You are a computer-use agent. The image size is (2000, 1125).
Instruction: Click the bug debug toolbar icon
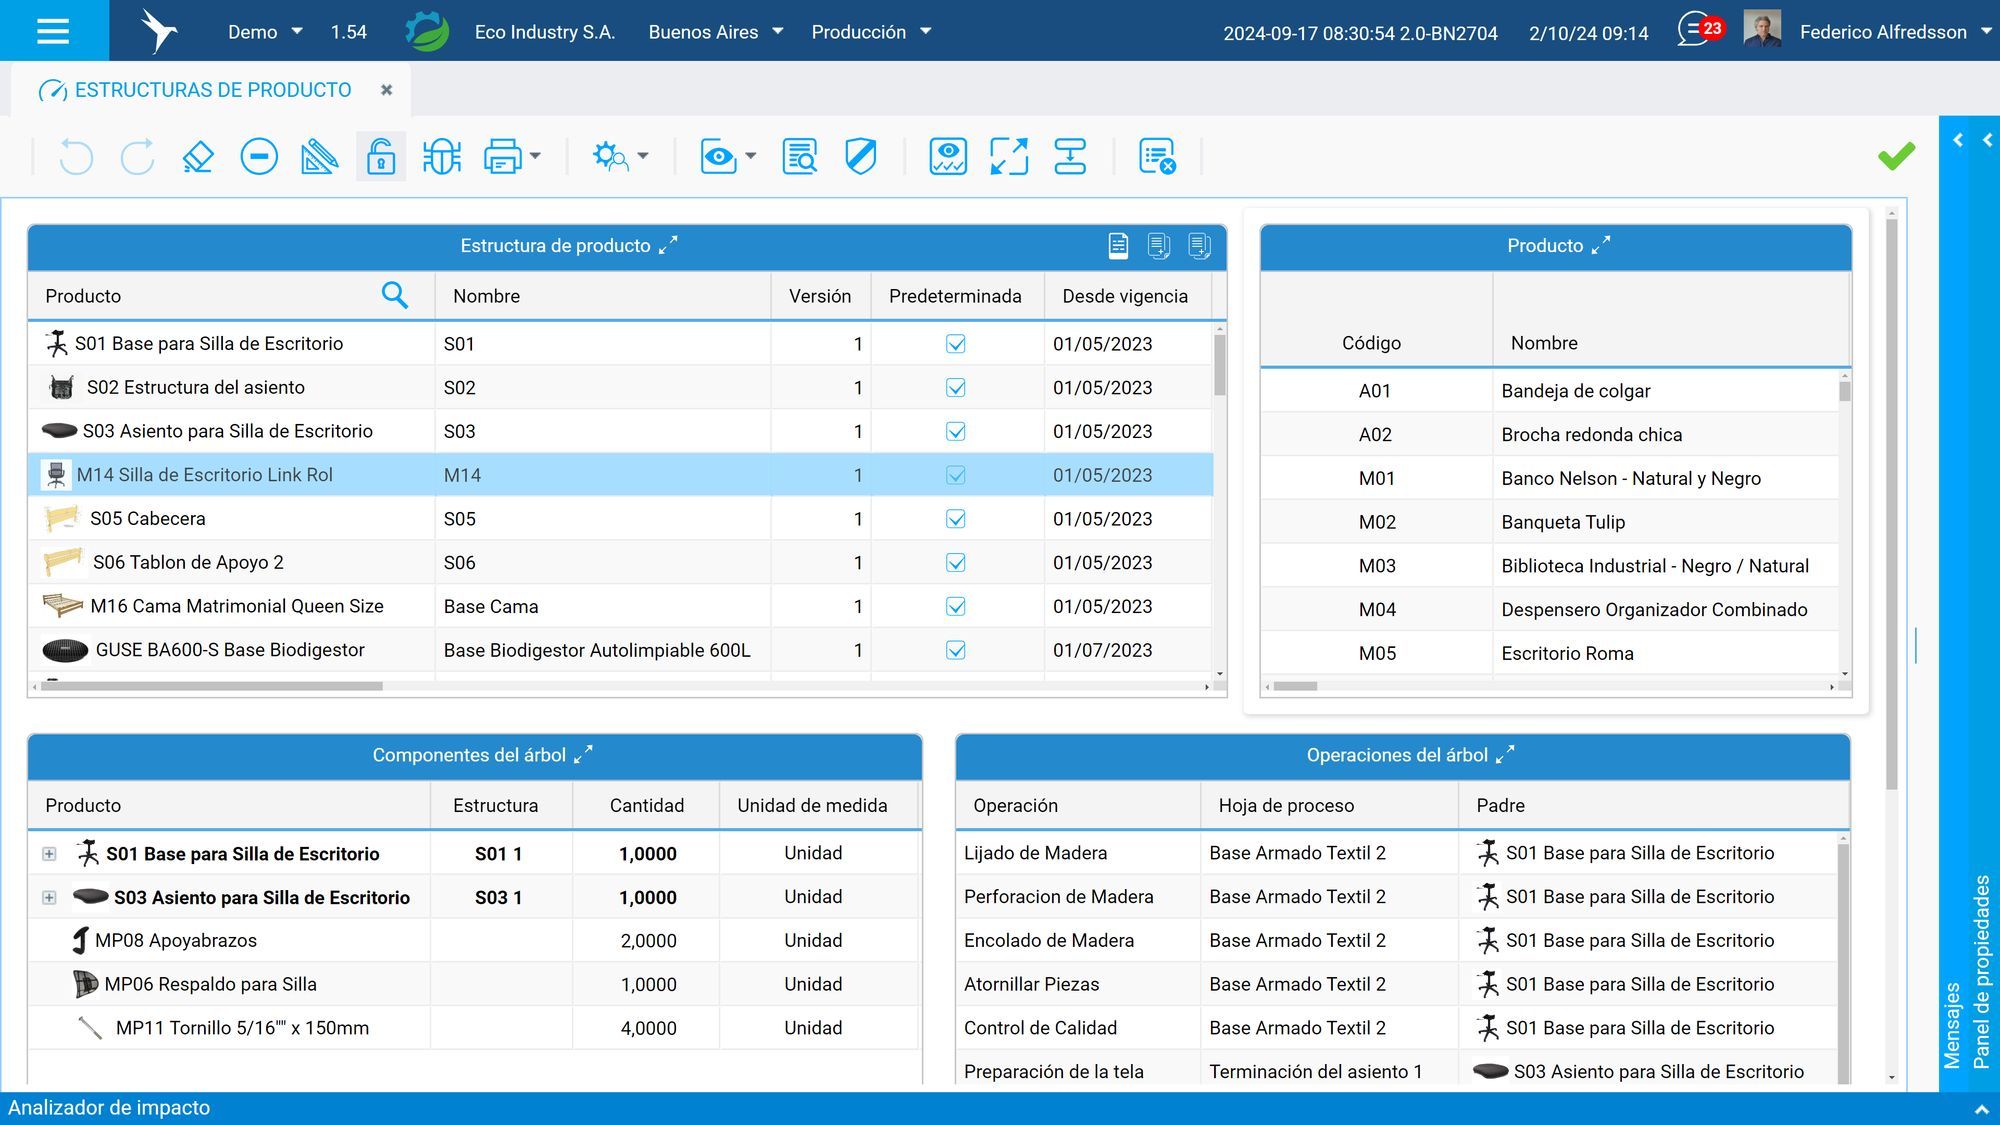441,156
